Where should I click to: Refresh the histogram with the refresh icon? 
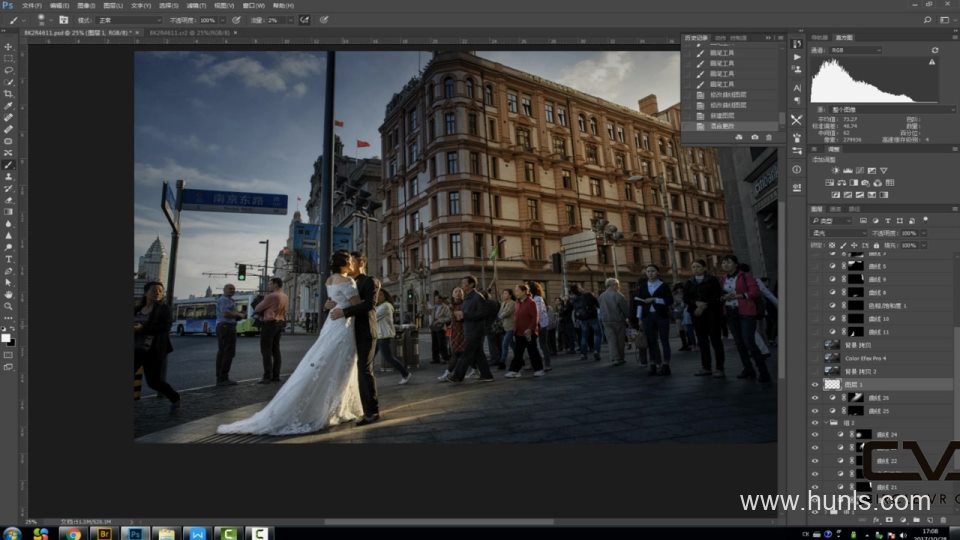pos(935,50)
